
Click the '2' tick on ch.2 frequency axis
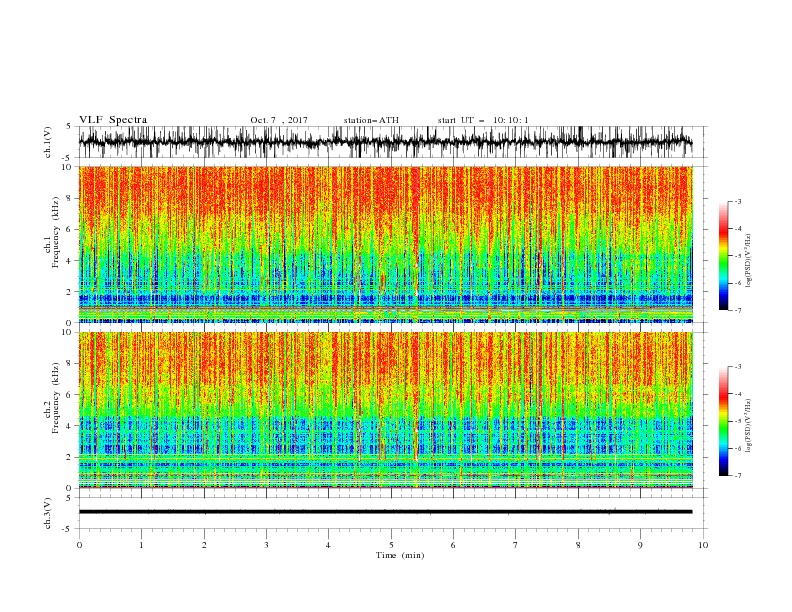[70, 457]
